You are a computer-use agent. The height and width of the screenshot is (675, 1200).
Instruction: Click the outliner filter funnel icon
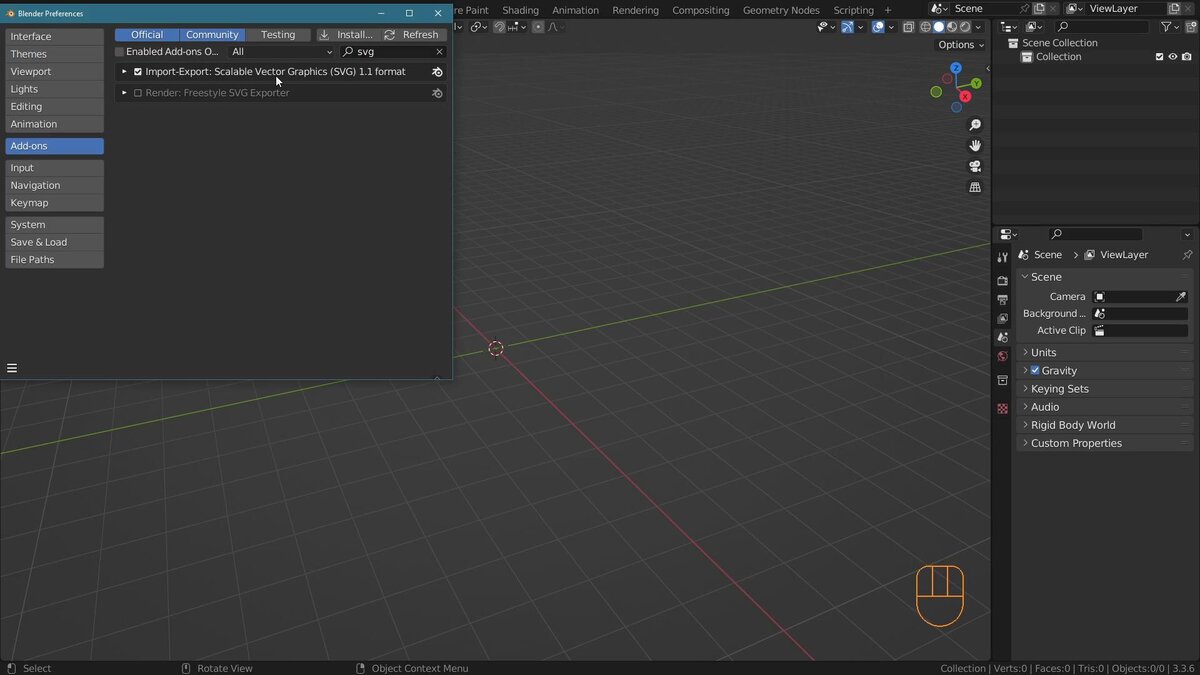tap(1166, 27)
